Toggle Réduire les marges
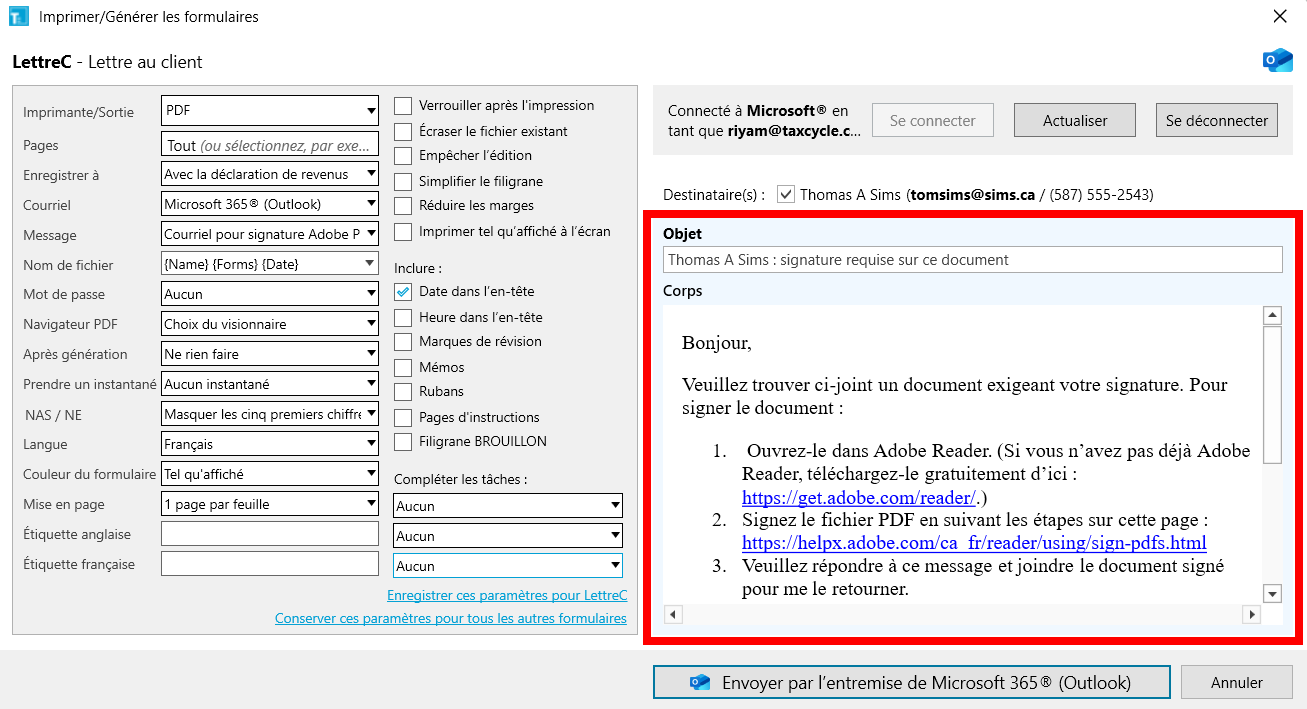Viewport: 1307px width, 709px height. pyautogui.click(x=403, y=206)
